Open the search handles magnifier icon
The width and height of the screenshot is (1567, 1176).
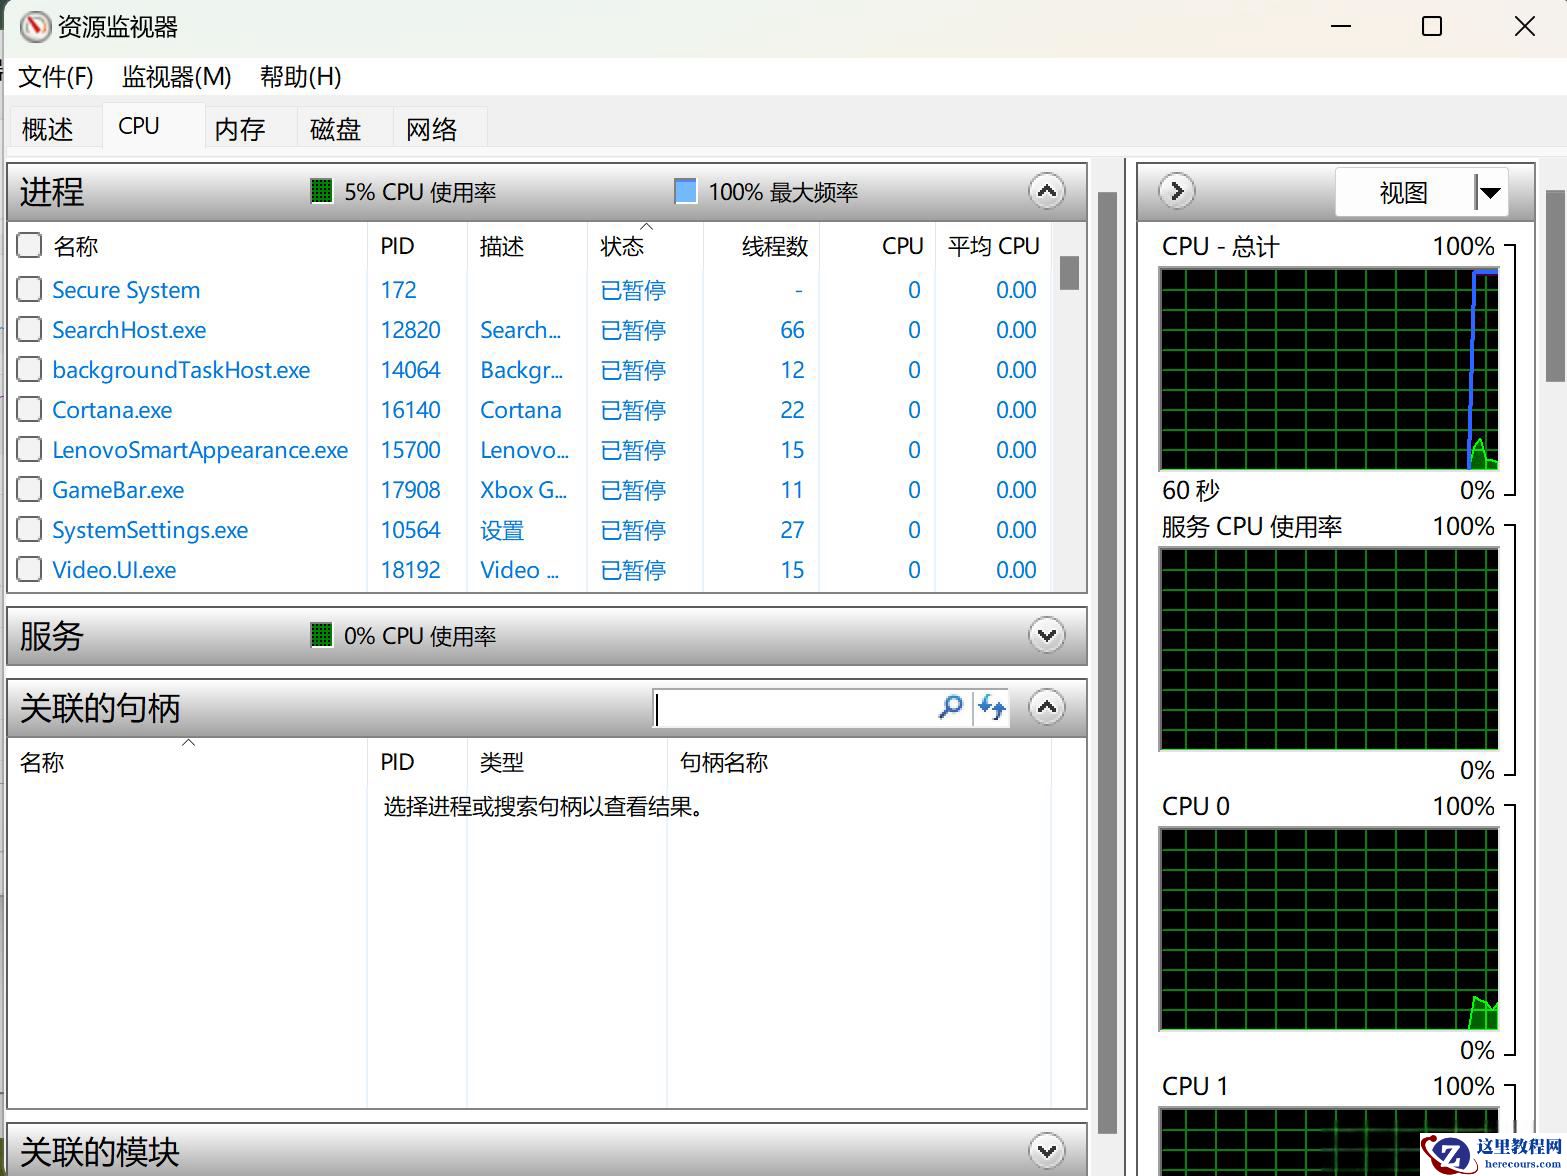pyautogui.click(x=950, y=707)
